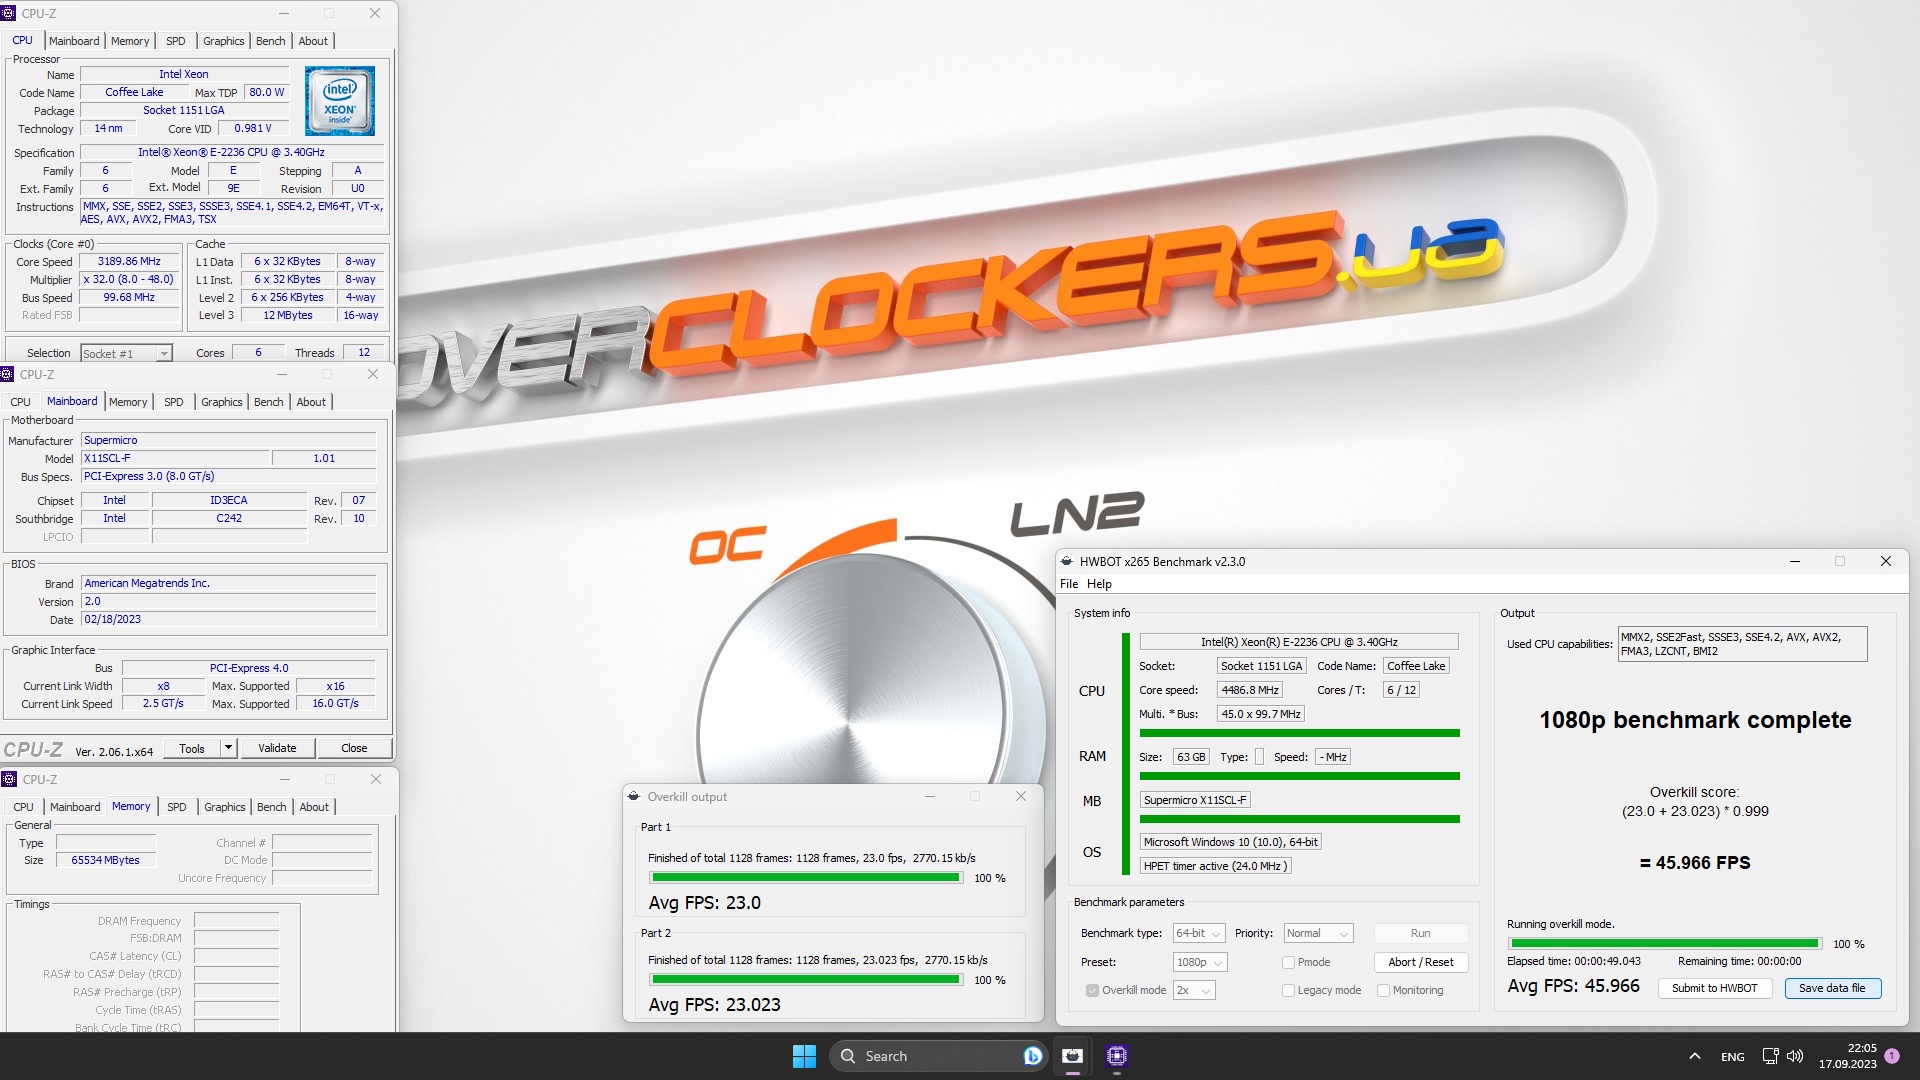Click the Specification E-2236 CPU text
The width and height of the screenshot is (1920, 1080).
pyautogui.click(x=231, y=152)
